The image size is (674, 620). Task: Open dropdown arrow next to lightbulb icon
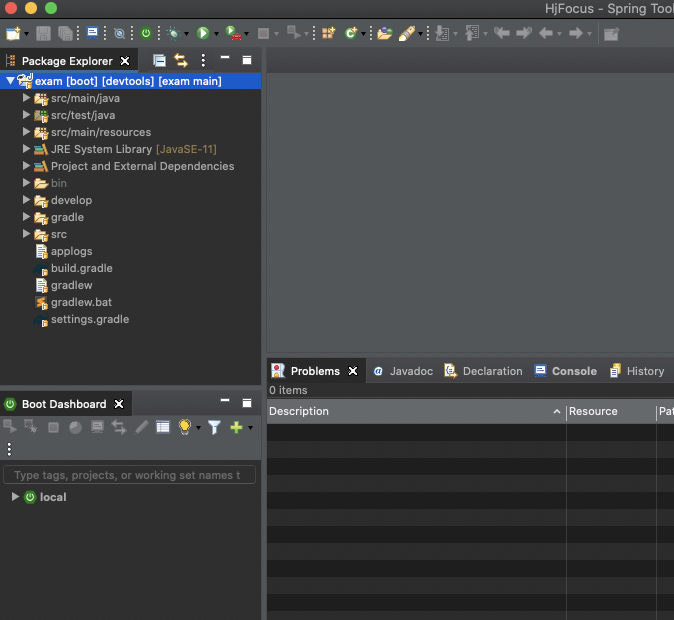pos(198,428)
